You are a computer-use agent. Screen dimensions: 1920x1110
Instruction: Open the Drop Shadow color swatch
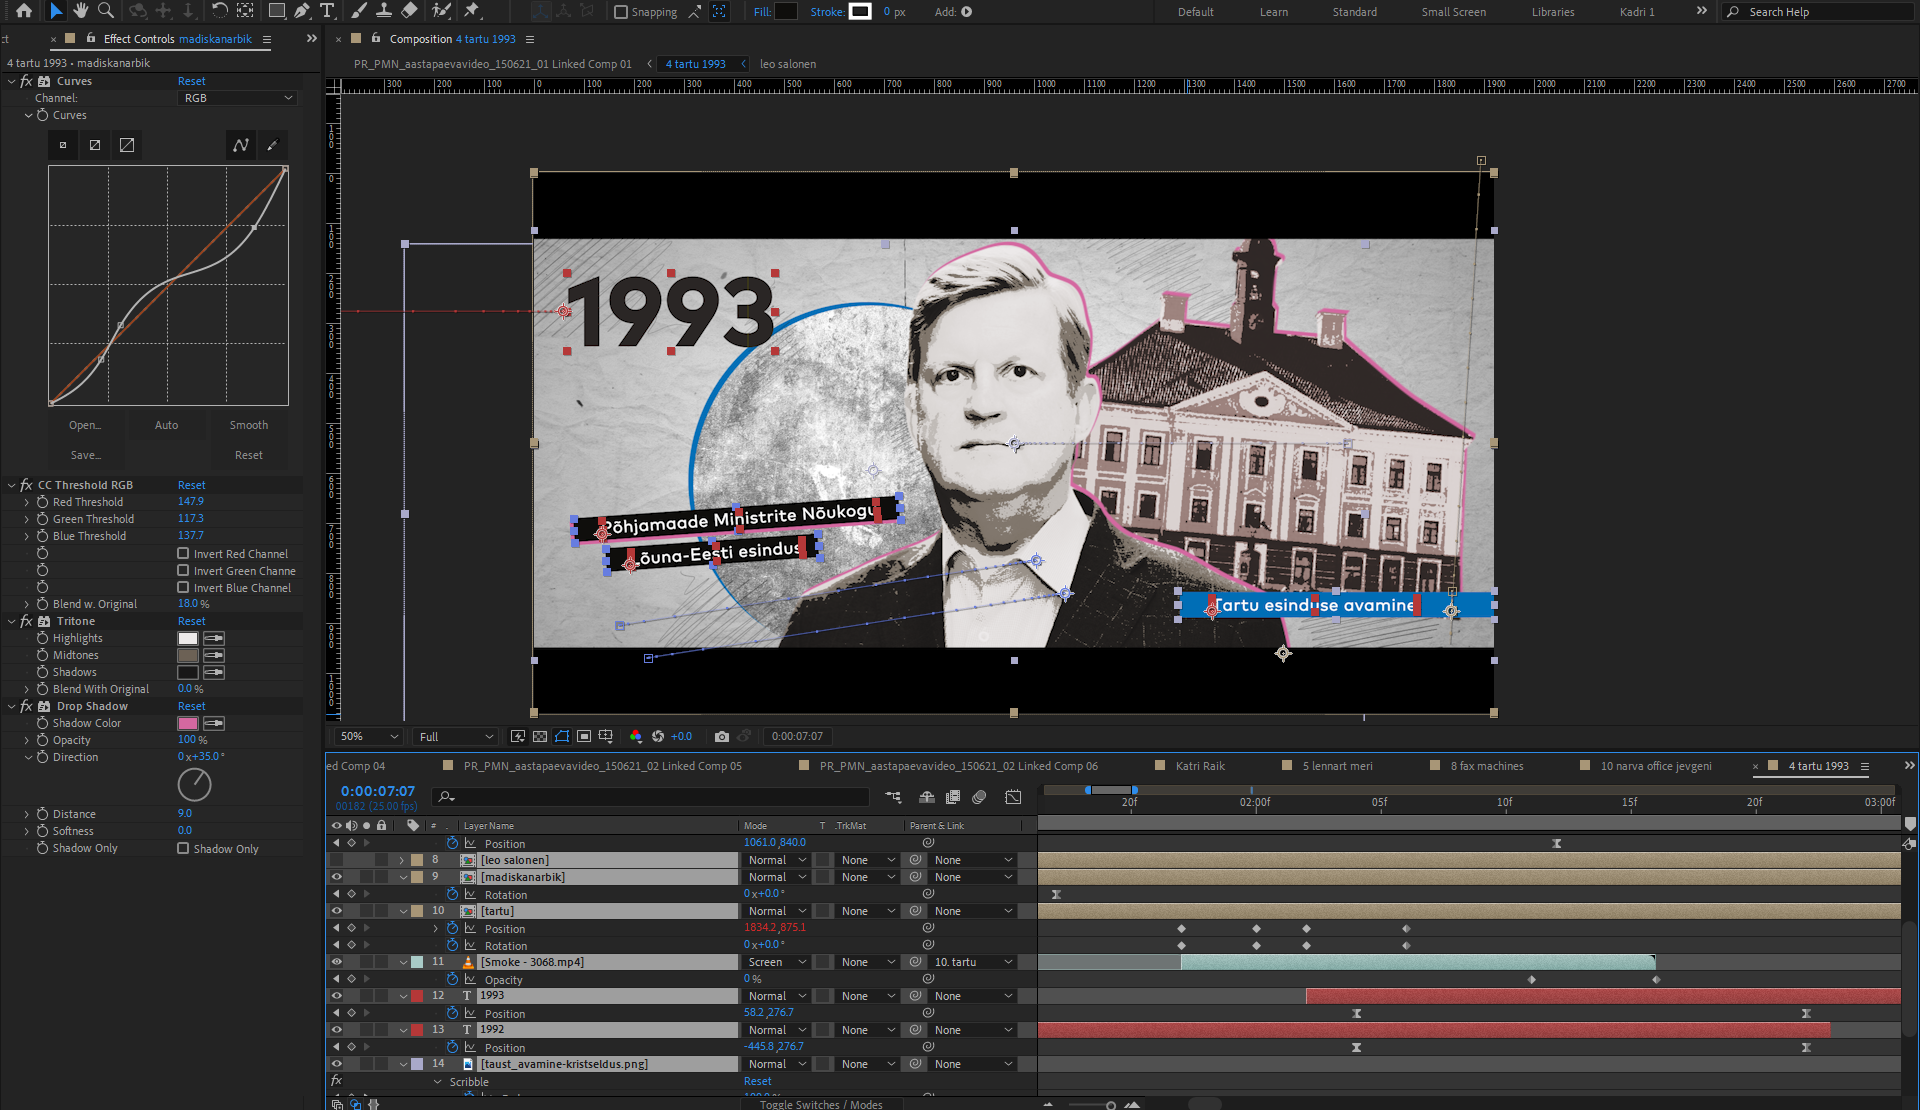click(188, 723)
